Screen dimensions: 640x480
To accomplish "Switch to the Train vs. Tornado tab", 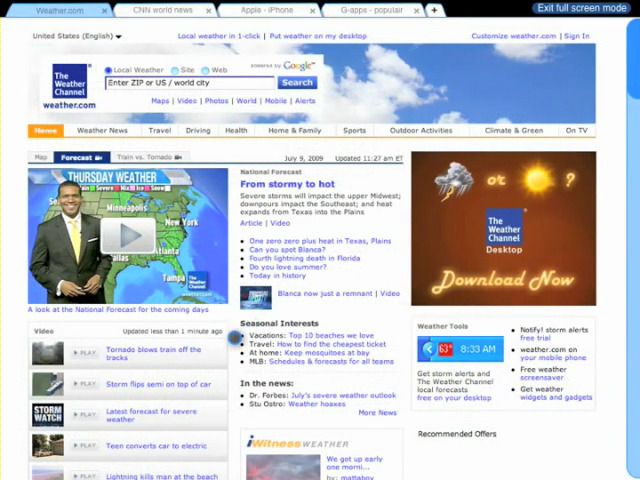I will point(149,157).
